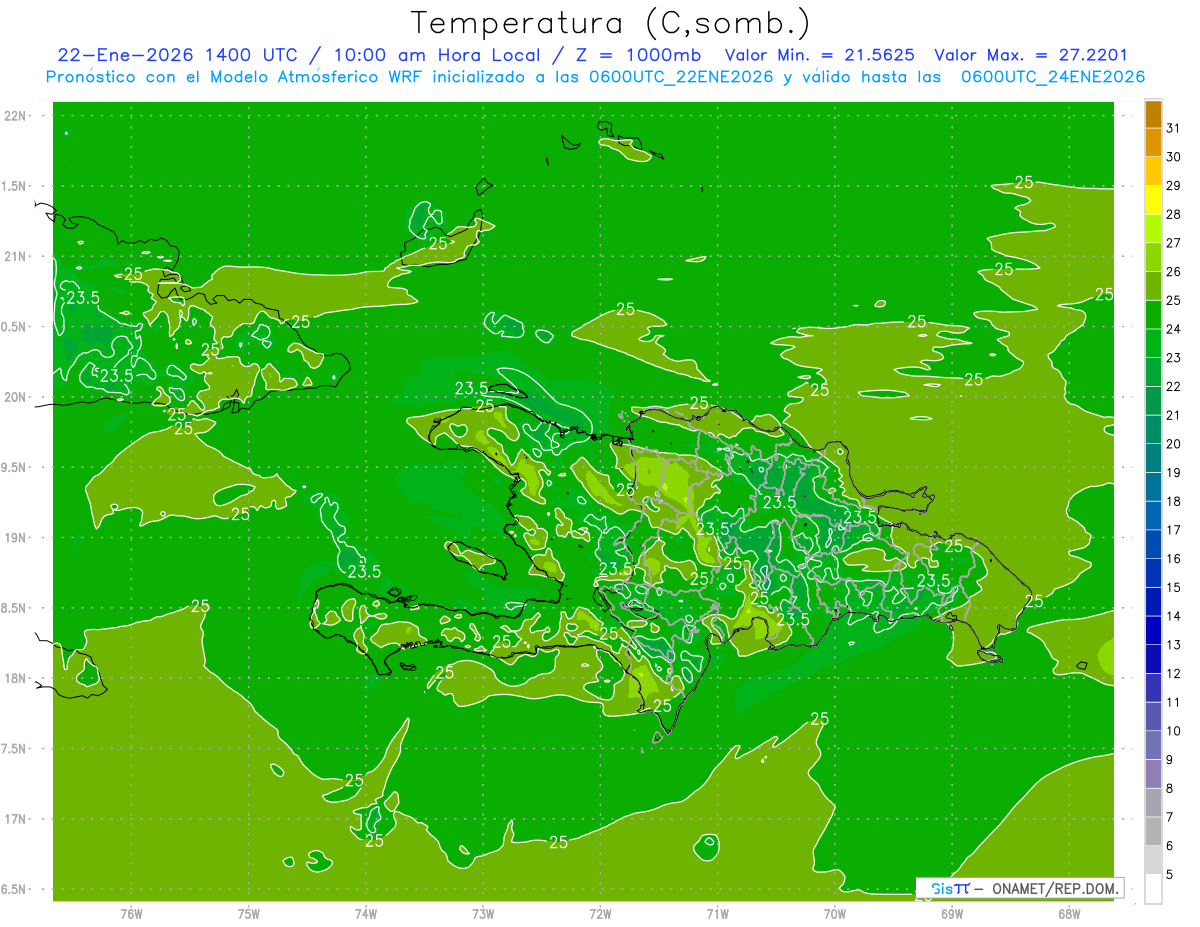Click the 73W longitude axis label
This screenshot has height=927, width=1200.
pyautogui.click(x=483, y=914)
